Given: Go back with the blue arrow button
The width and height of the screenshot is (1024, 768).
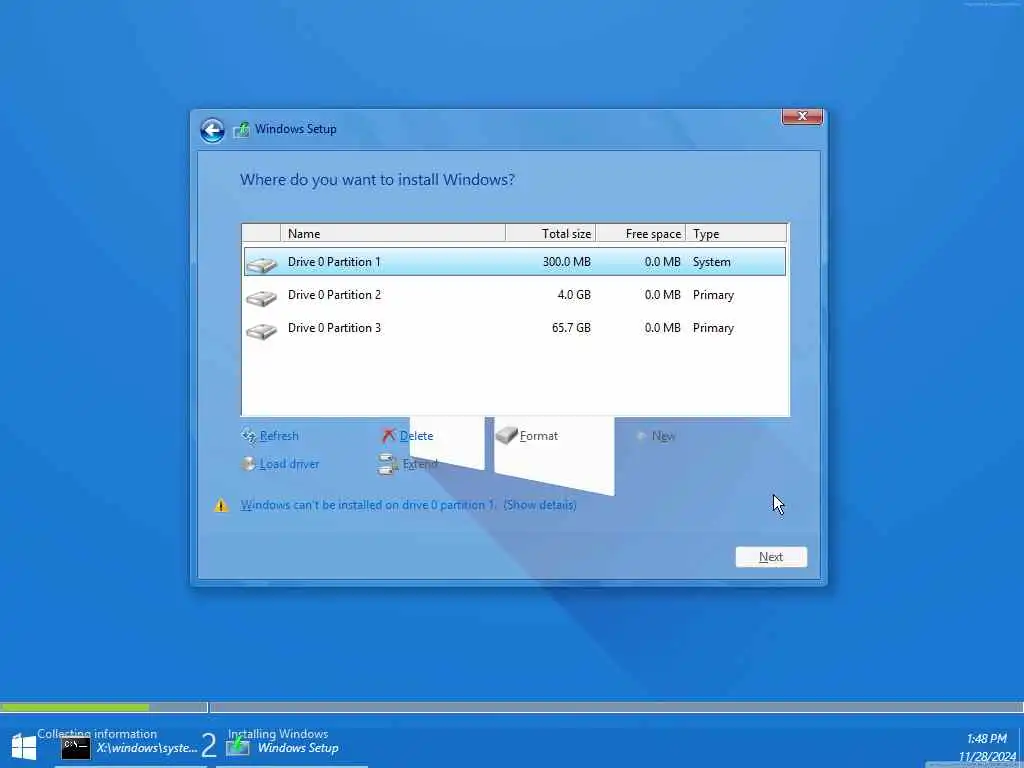Looking at the screenshot, I should [x=212, y=130].
